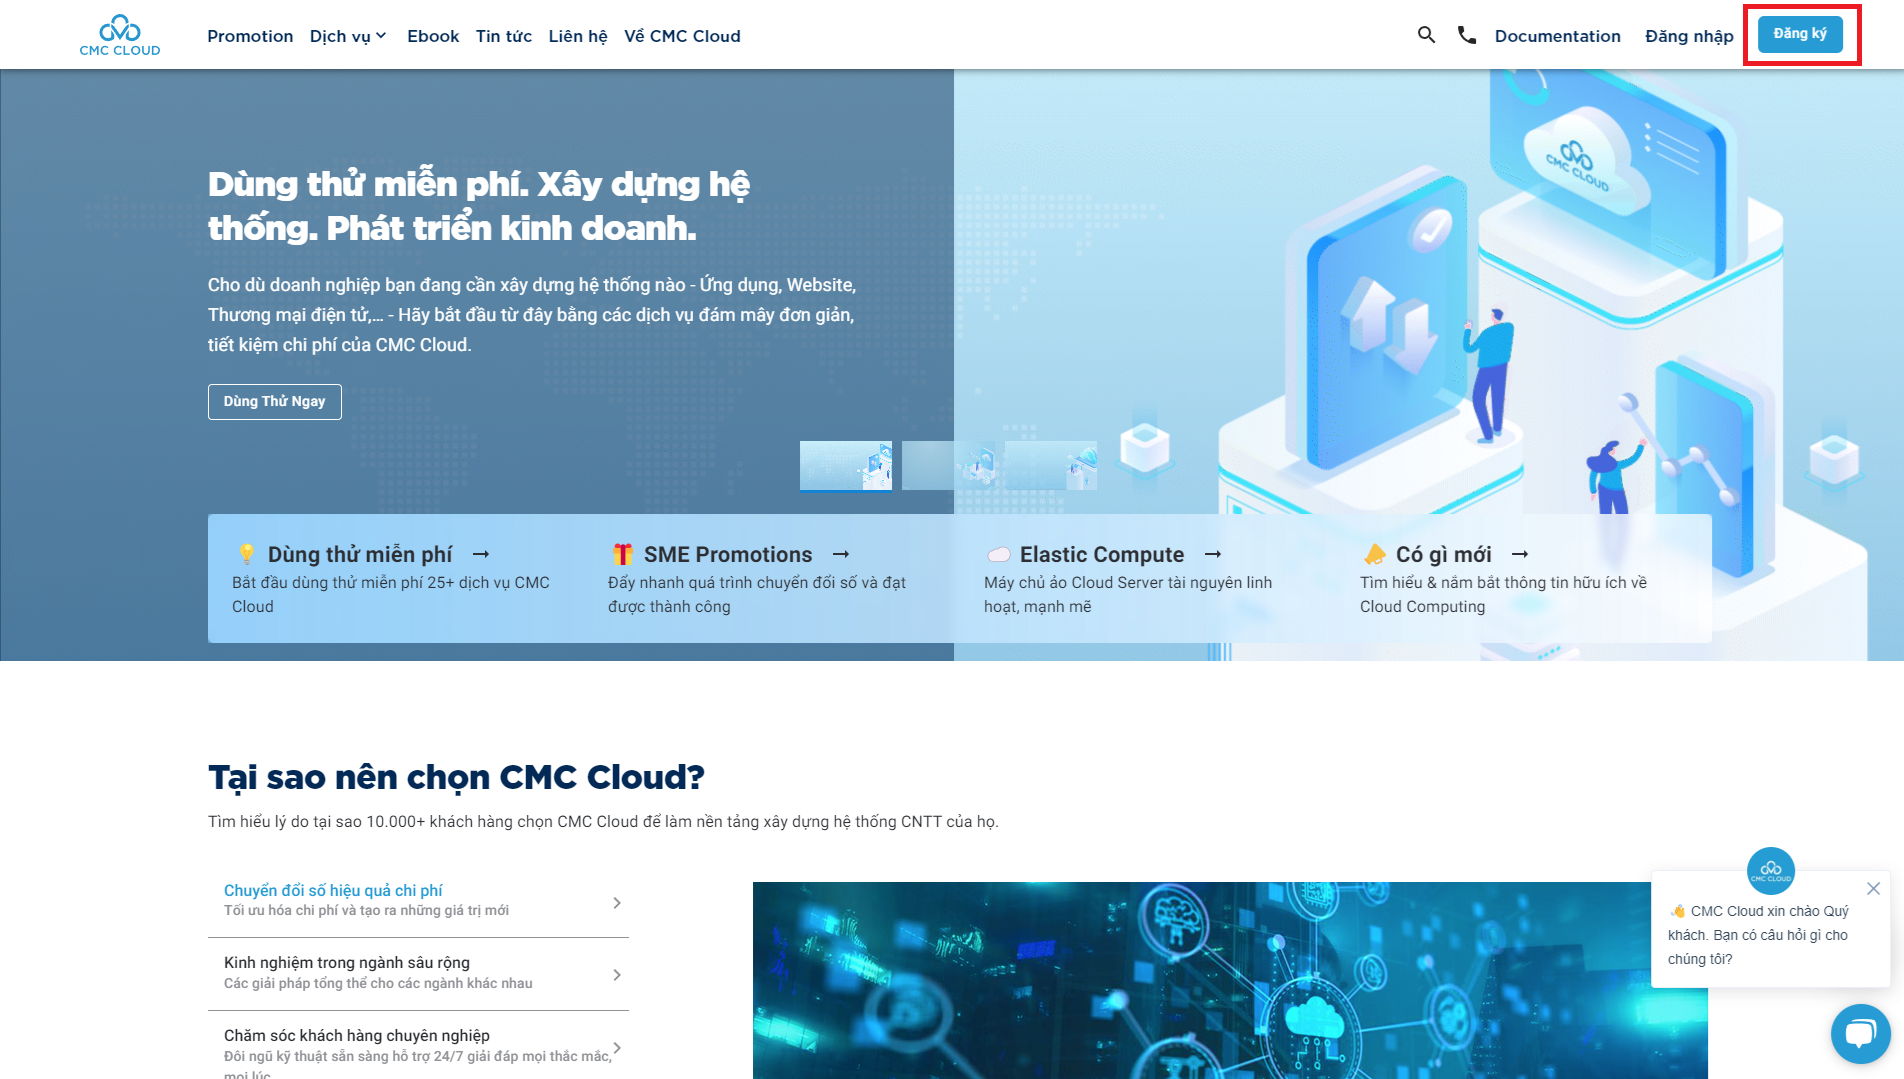Open the Ebook menu item
1904x1079 pixels.
coord(433,36)
